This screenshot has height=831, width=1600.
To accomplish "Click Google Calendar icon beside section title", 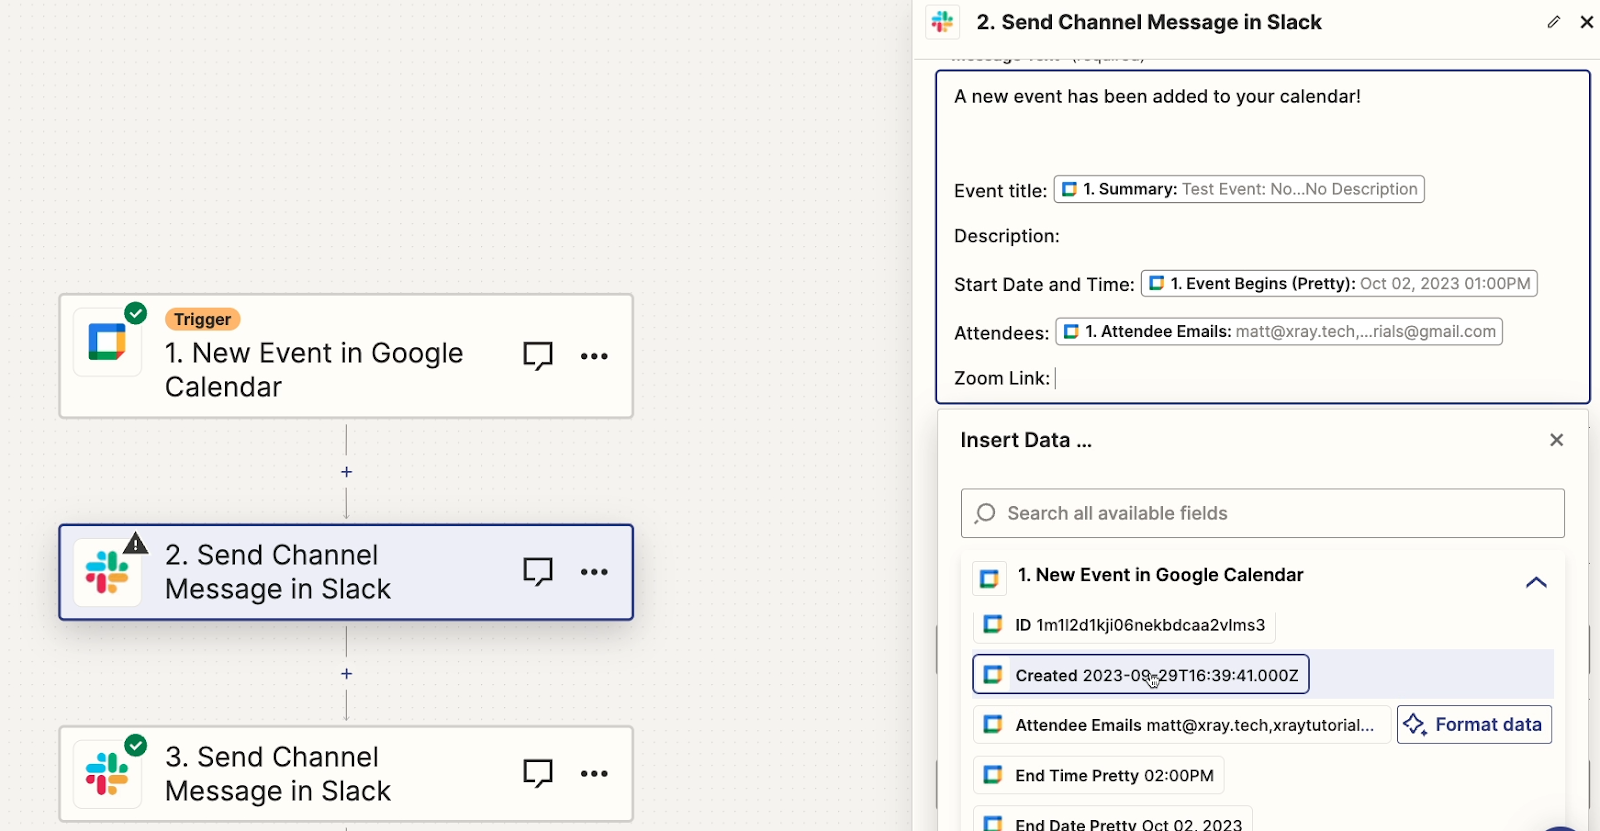I will [x=989, y=578].
